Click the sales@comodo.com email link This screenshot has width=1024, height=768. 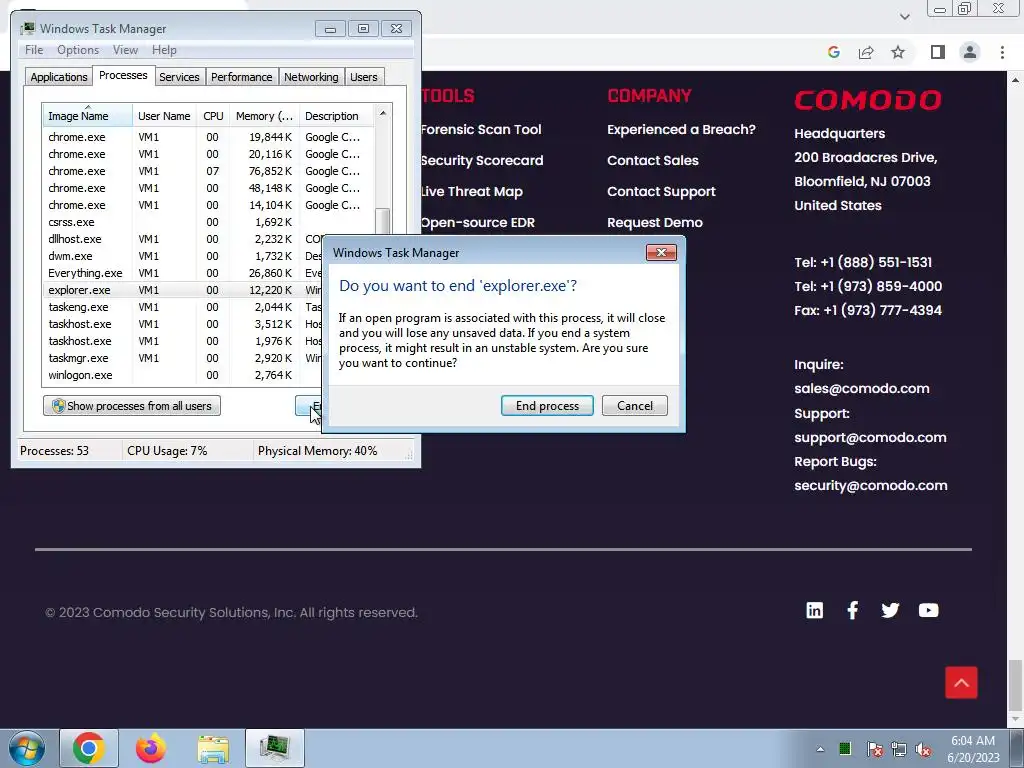pyautogui.click(x=862, y=389)
